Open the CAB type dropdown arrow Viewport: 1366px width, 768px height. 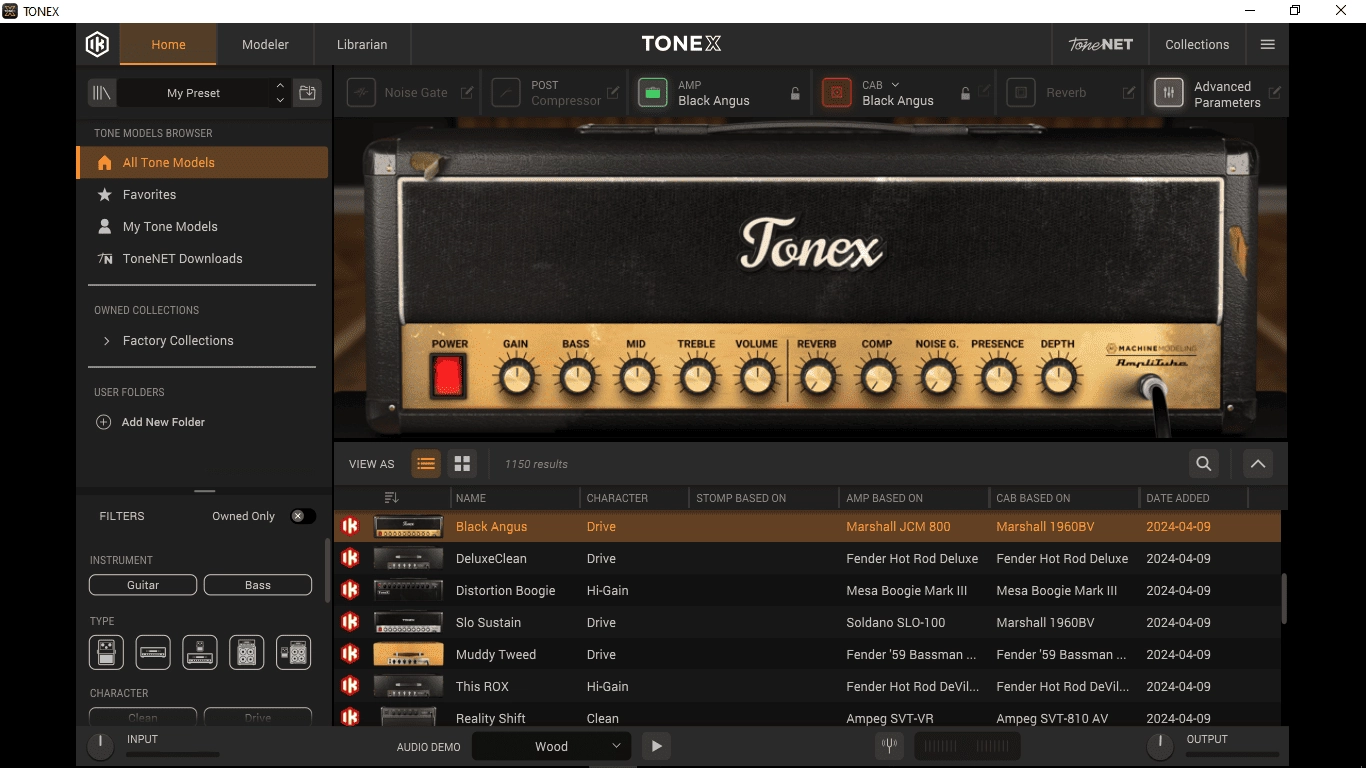895,85
